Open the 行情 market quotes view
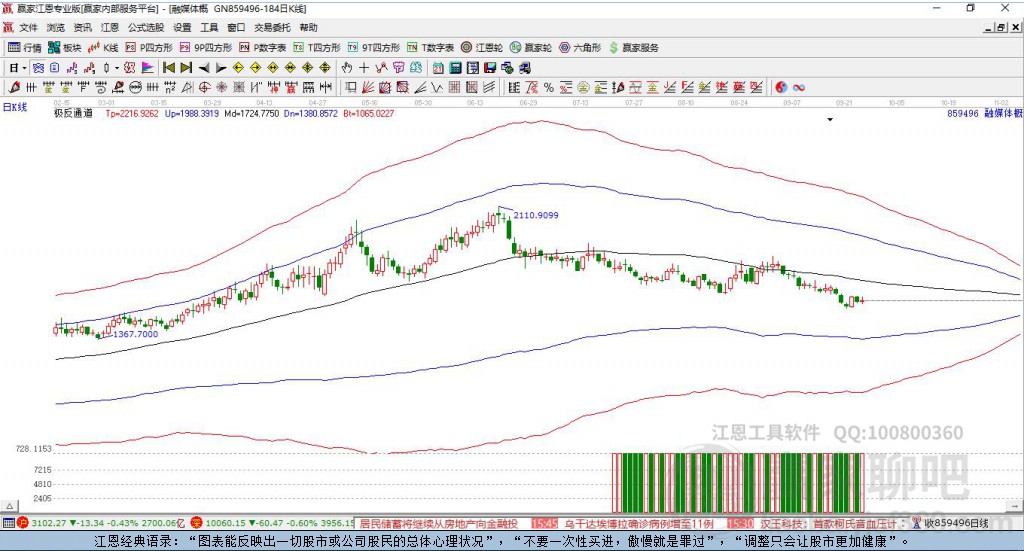This screenshot has height=551, width=1024. (x=25, y=48)
